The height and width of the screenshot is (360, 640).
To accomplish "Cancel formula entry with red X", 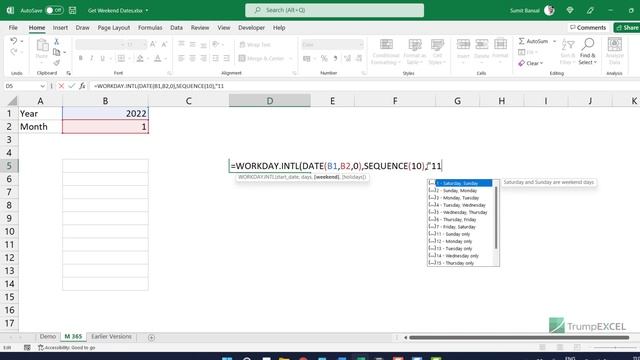I will click(61, 86).
